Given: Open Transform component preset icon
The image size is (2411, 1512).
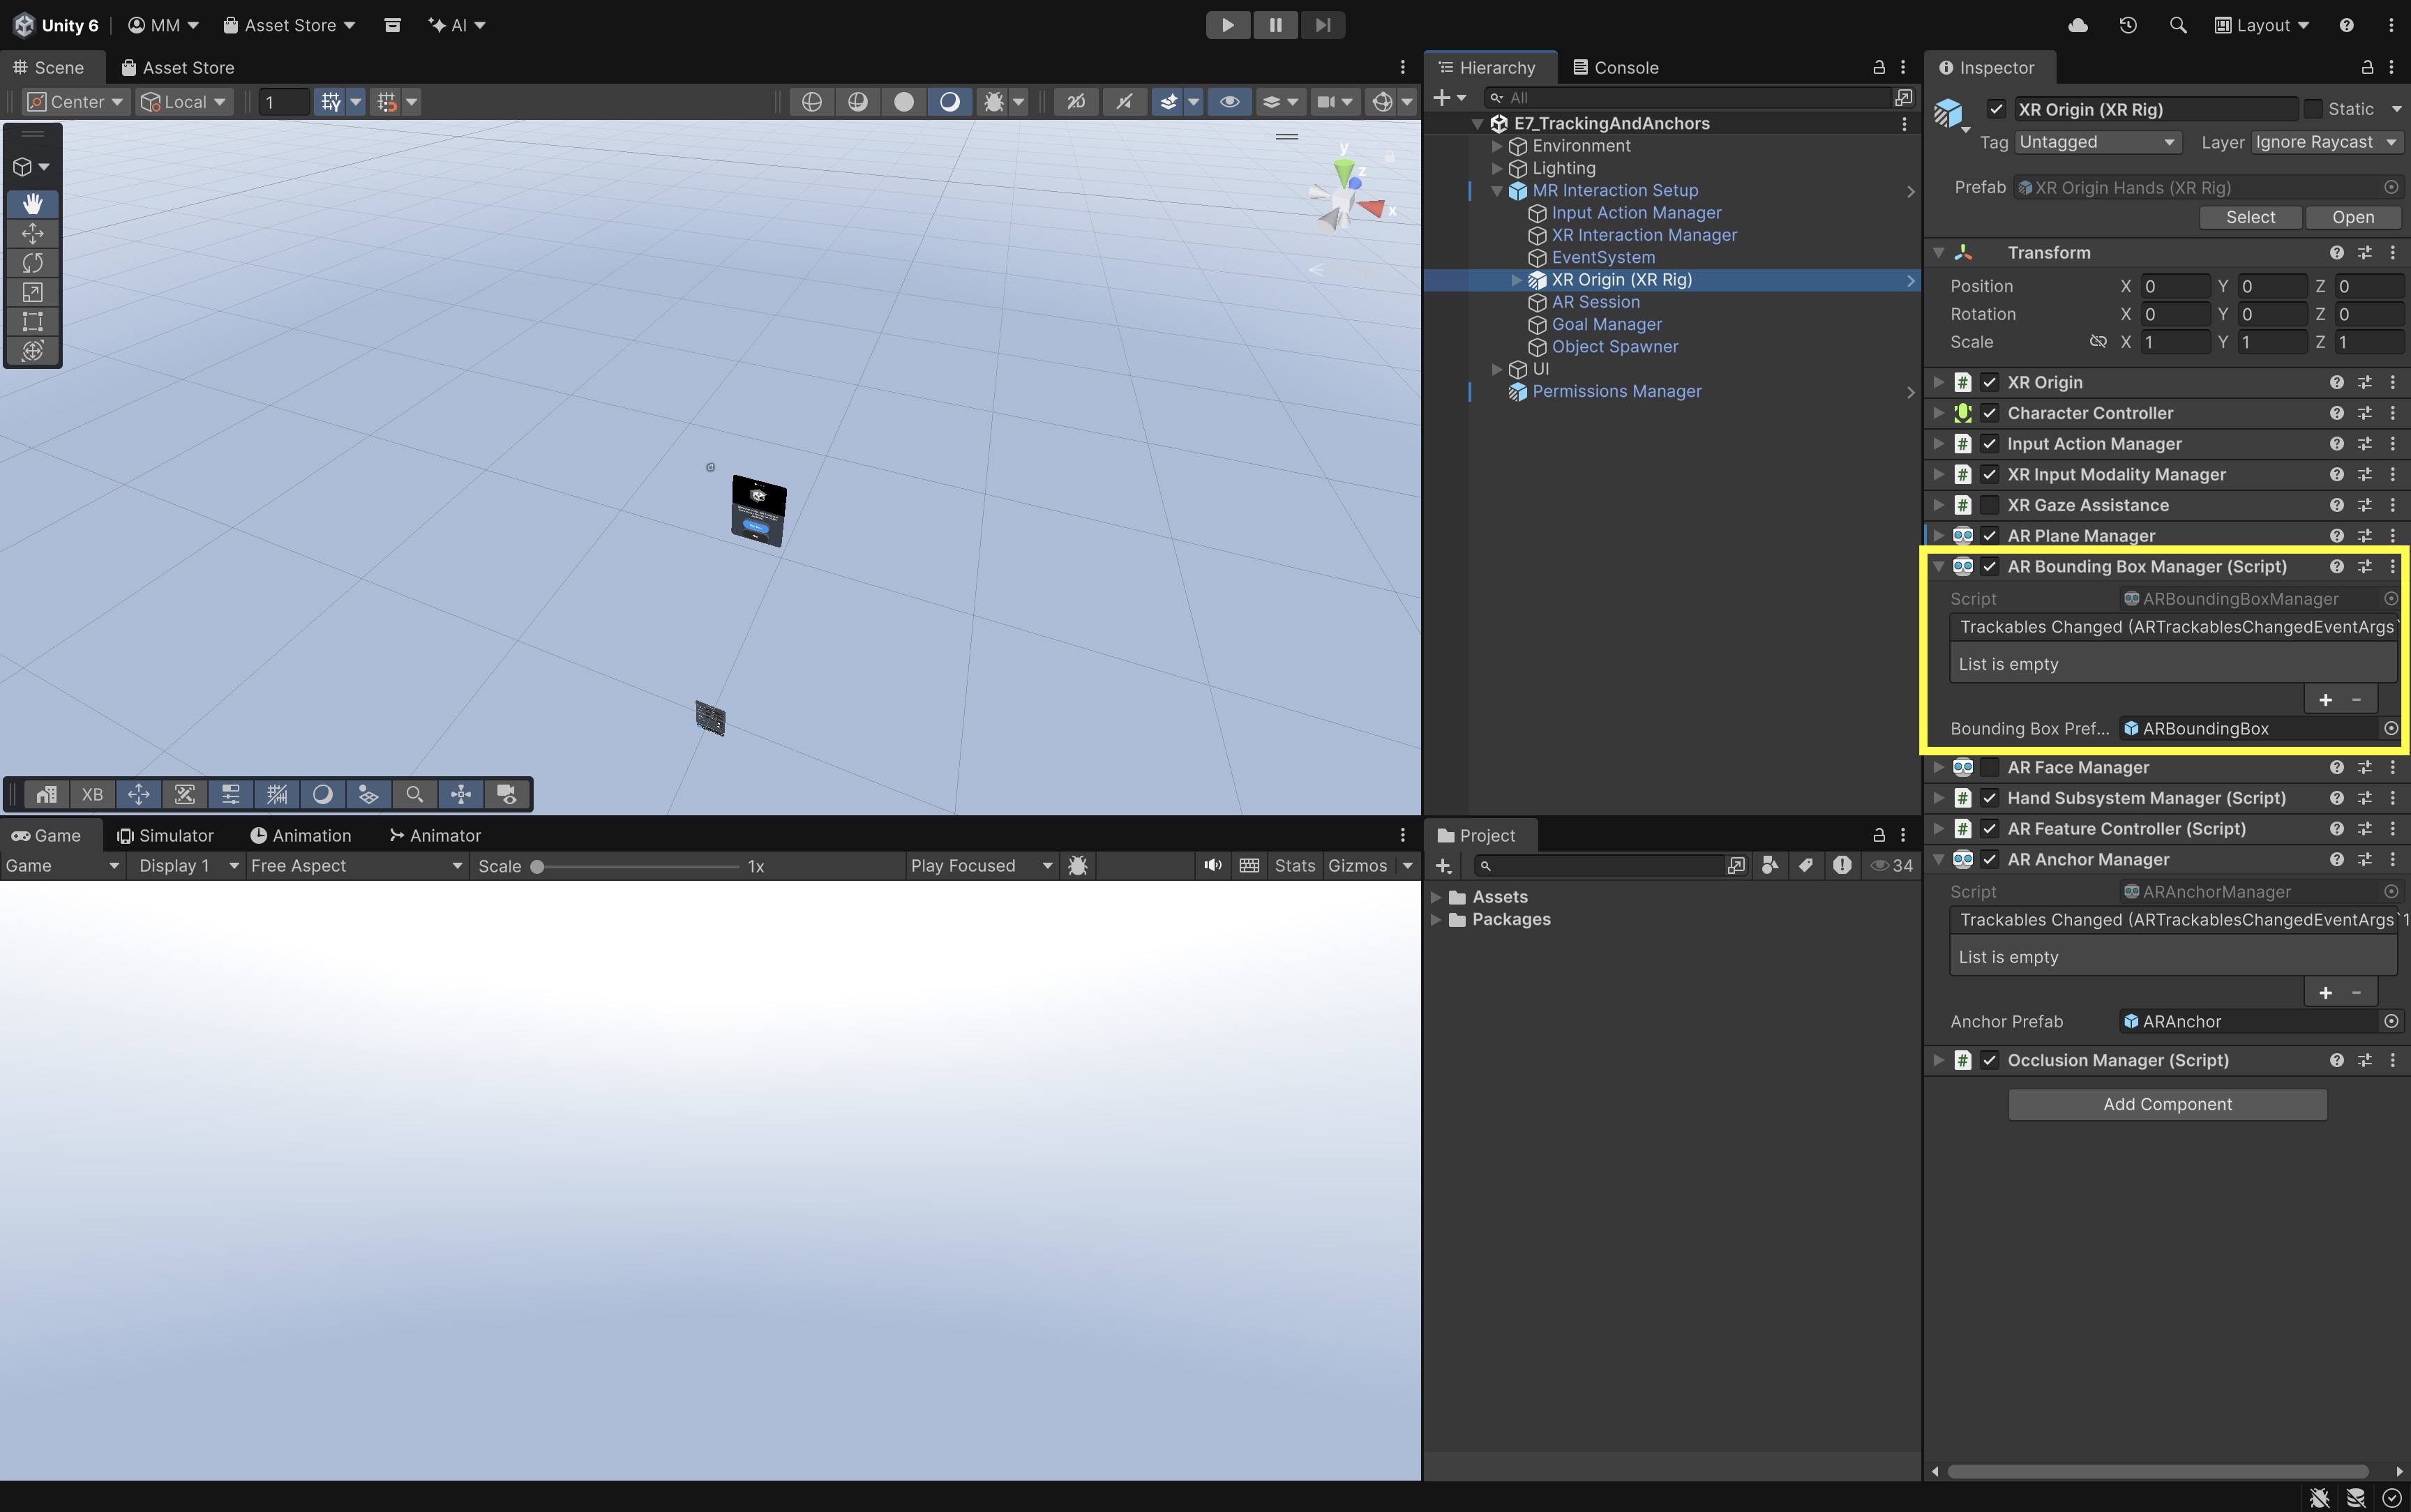Looking at the screenshot, I should pyautogui.click(x=2364, y=253).
